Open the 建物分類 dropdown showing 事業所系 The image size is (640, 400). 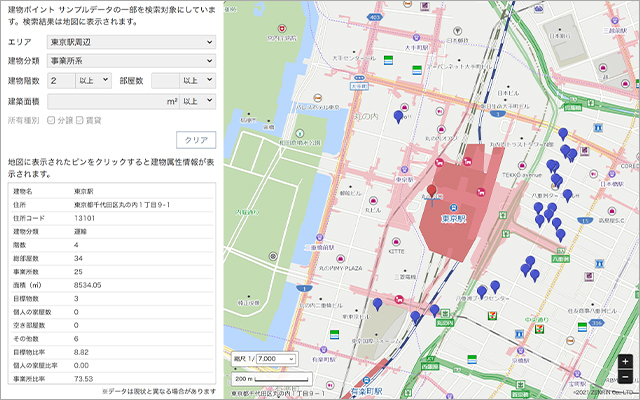pos(131,61)
